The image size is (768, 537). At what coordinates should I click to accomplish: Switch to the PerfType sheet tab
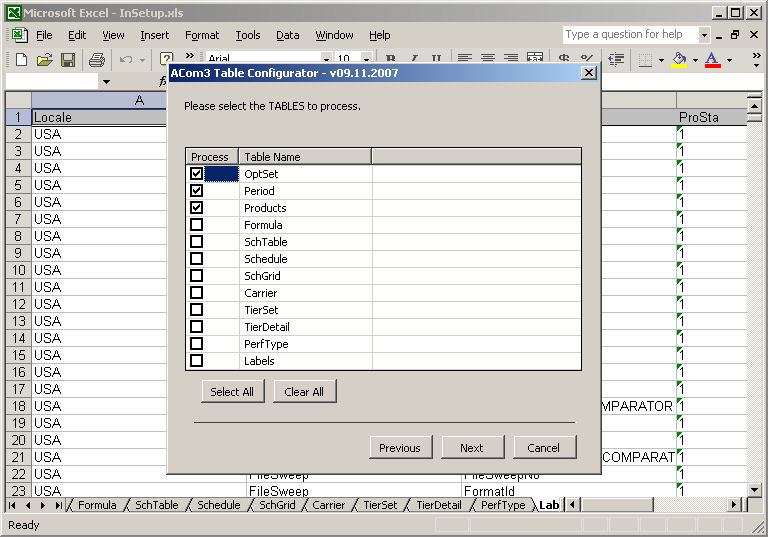(x=503, y=505)
